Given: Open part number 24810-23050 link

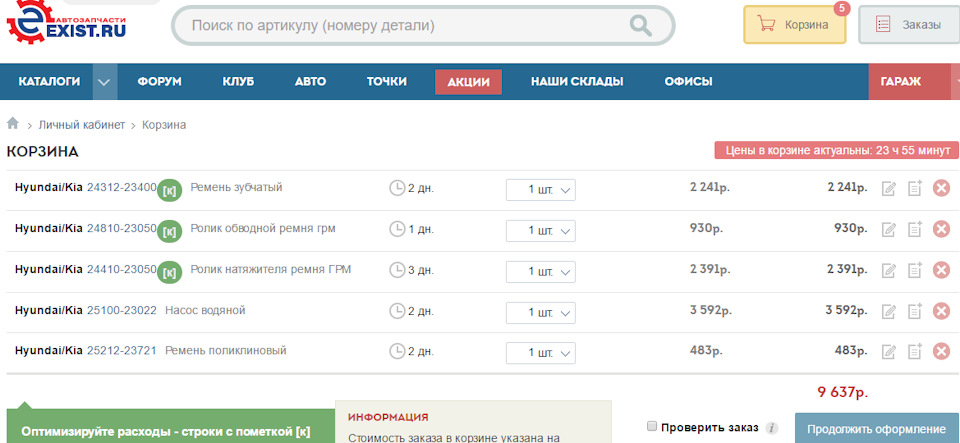Looking at the screenshot, I should (x=122, y=228).
